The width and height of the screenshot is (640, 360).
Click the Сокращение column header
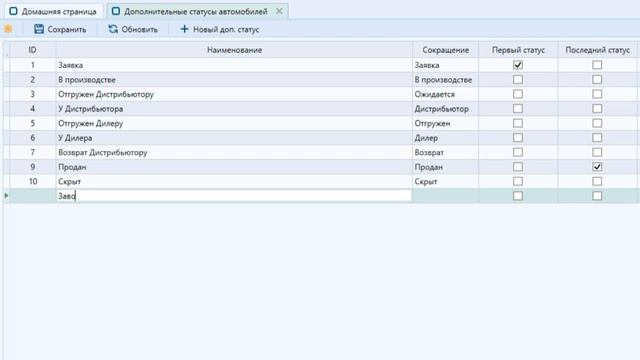445,50
